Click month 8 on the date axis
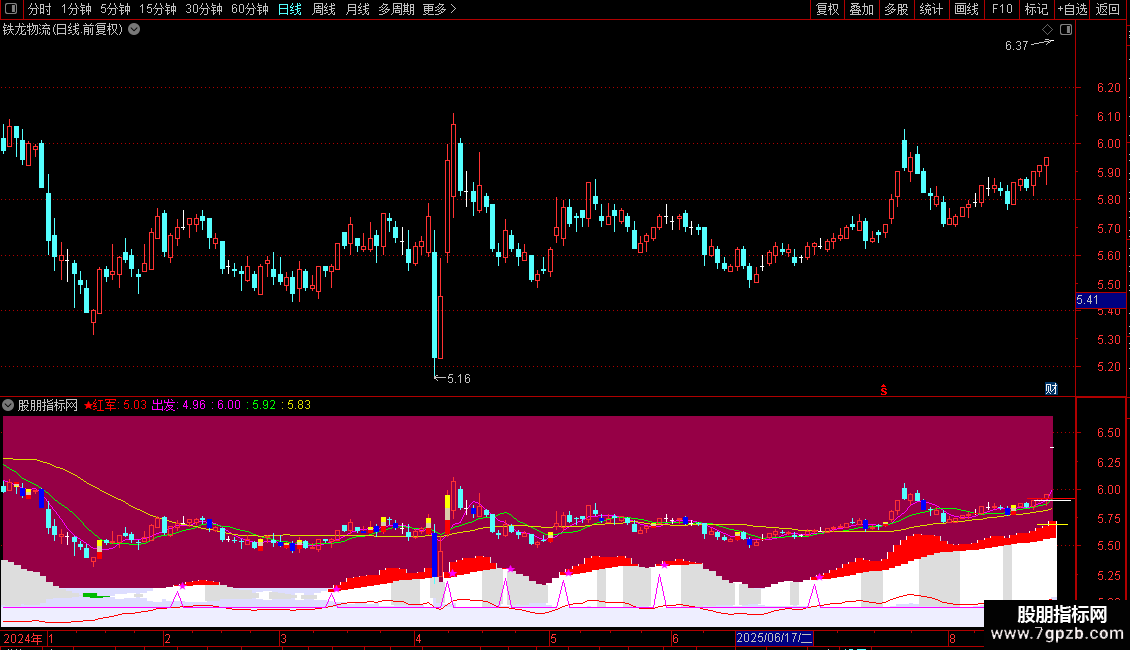 coord(952,638)
